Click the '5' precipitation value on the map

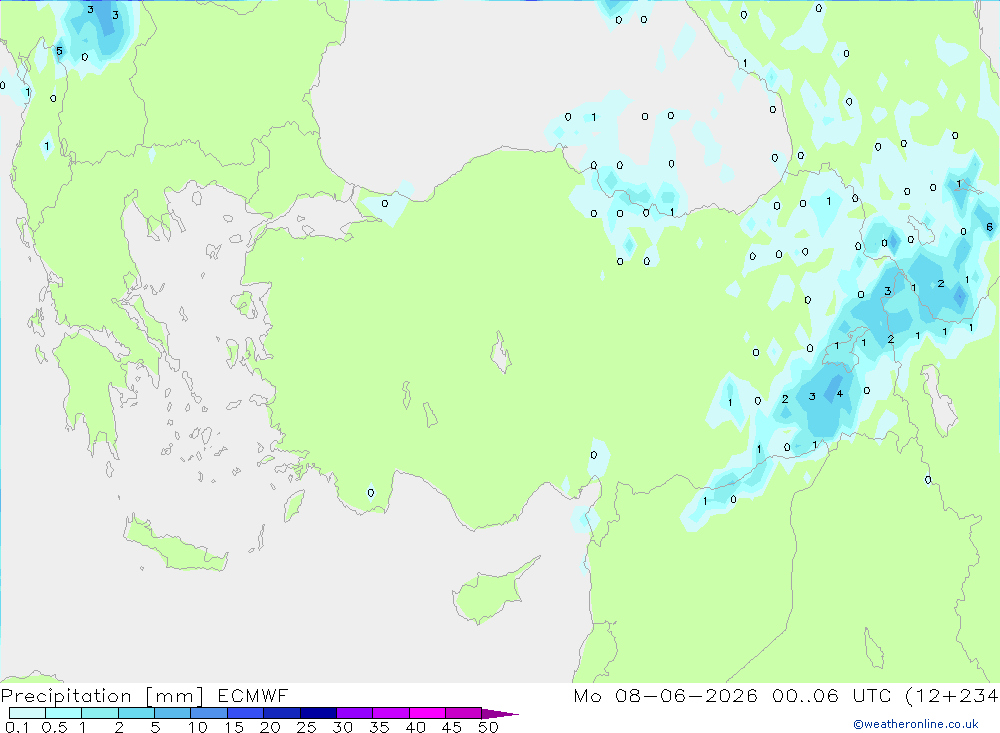coord(59,51)
